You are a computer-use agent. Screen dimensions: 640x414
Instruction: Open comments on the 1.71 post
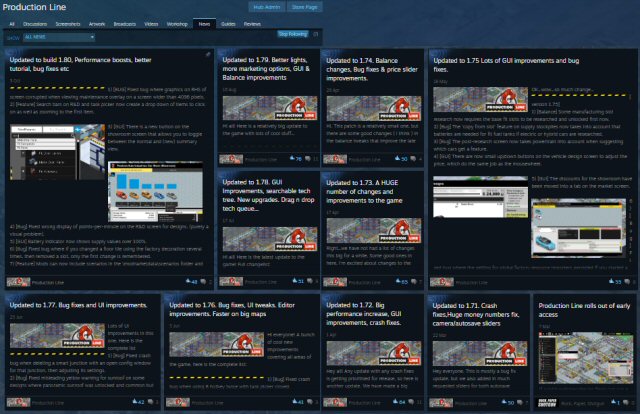(519, 402)
